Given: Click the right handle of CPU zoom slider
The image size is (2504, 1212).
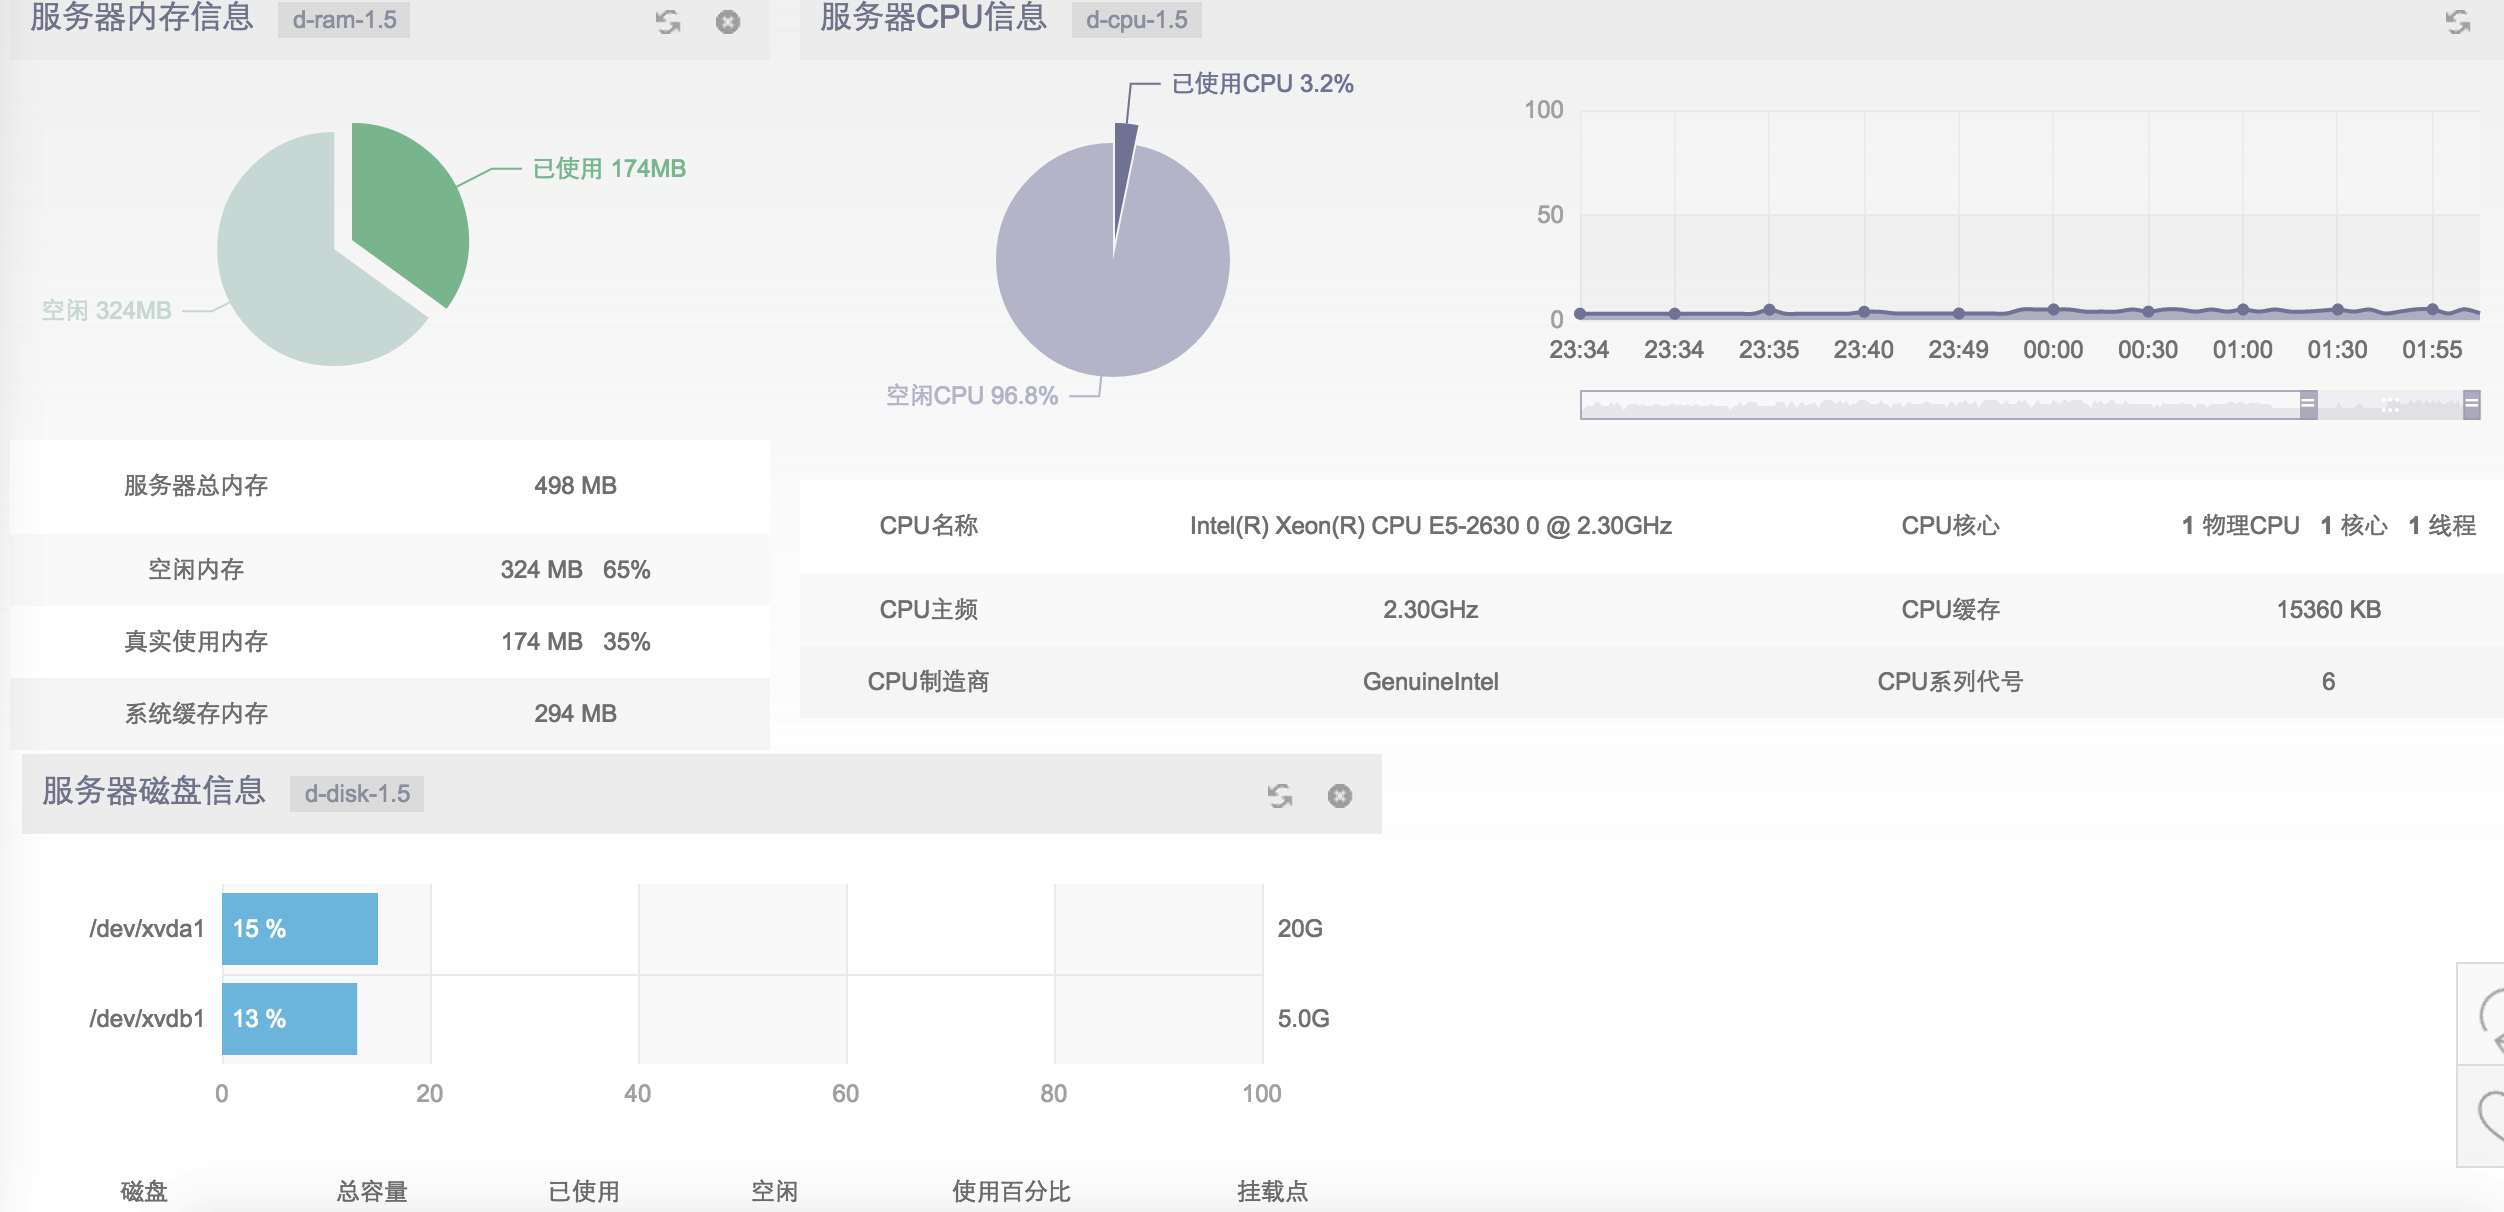Looking at the screenshot, I should click(2471, 404).
